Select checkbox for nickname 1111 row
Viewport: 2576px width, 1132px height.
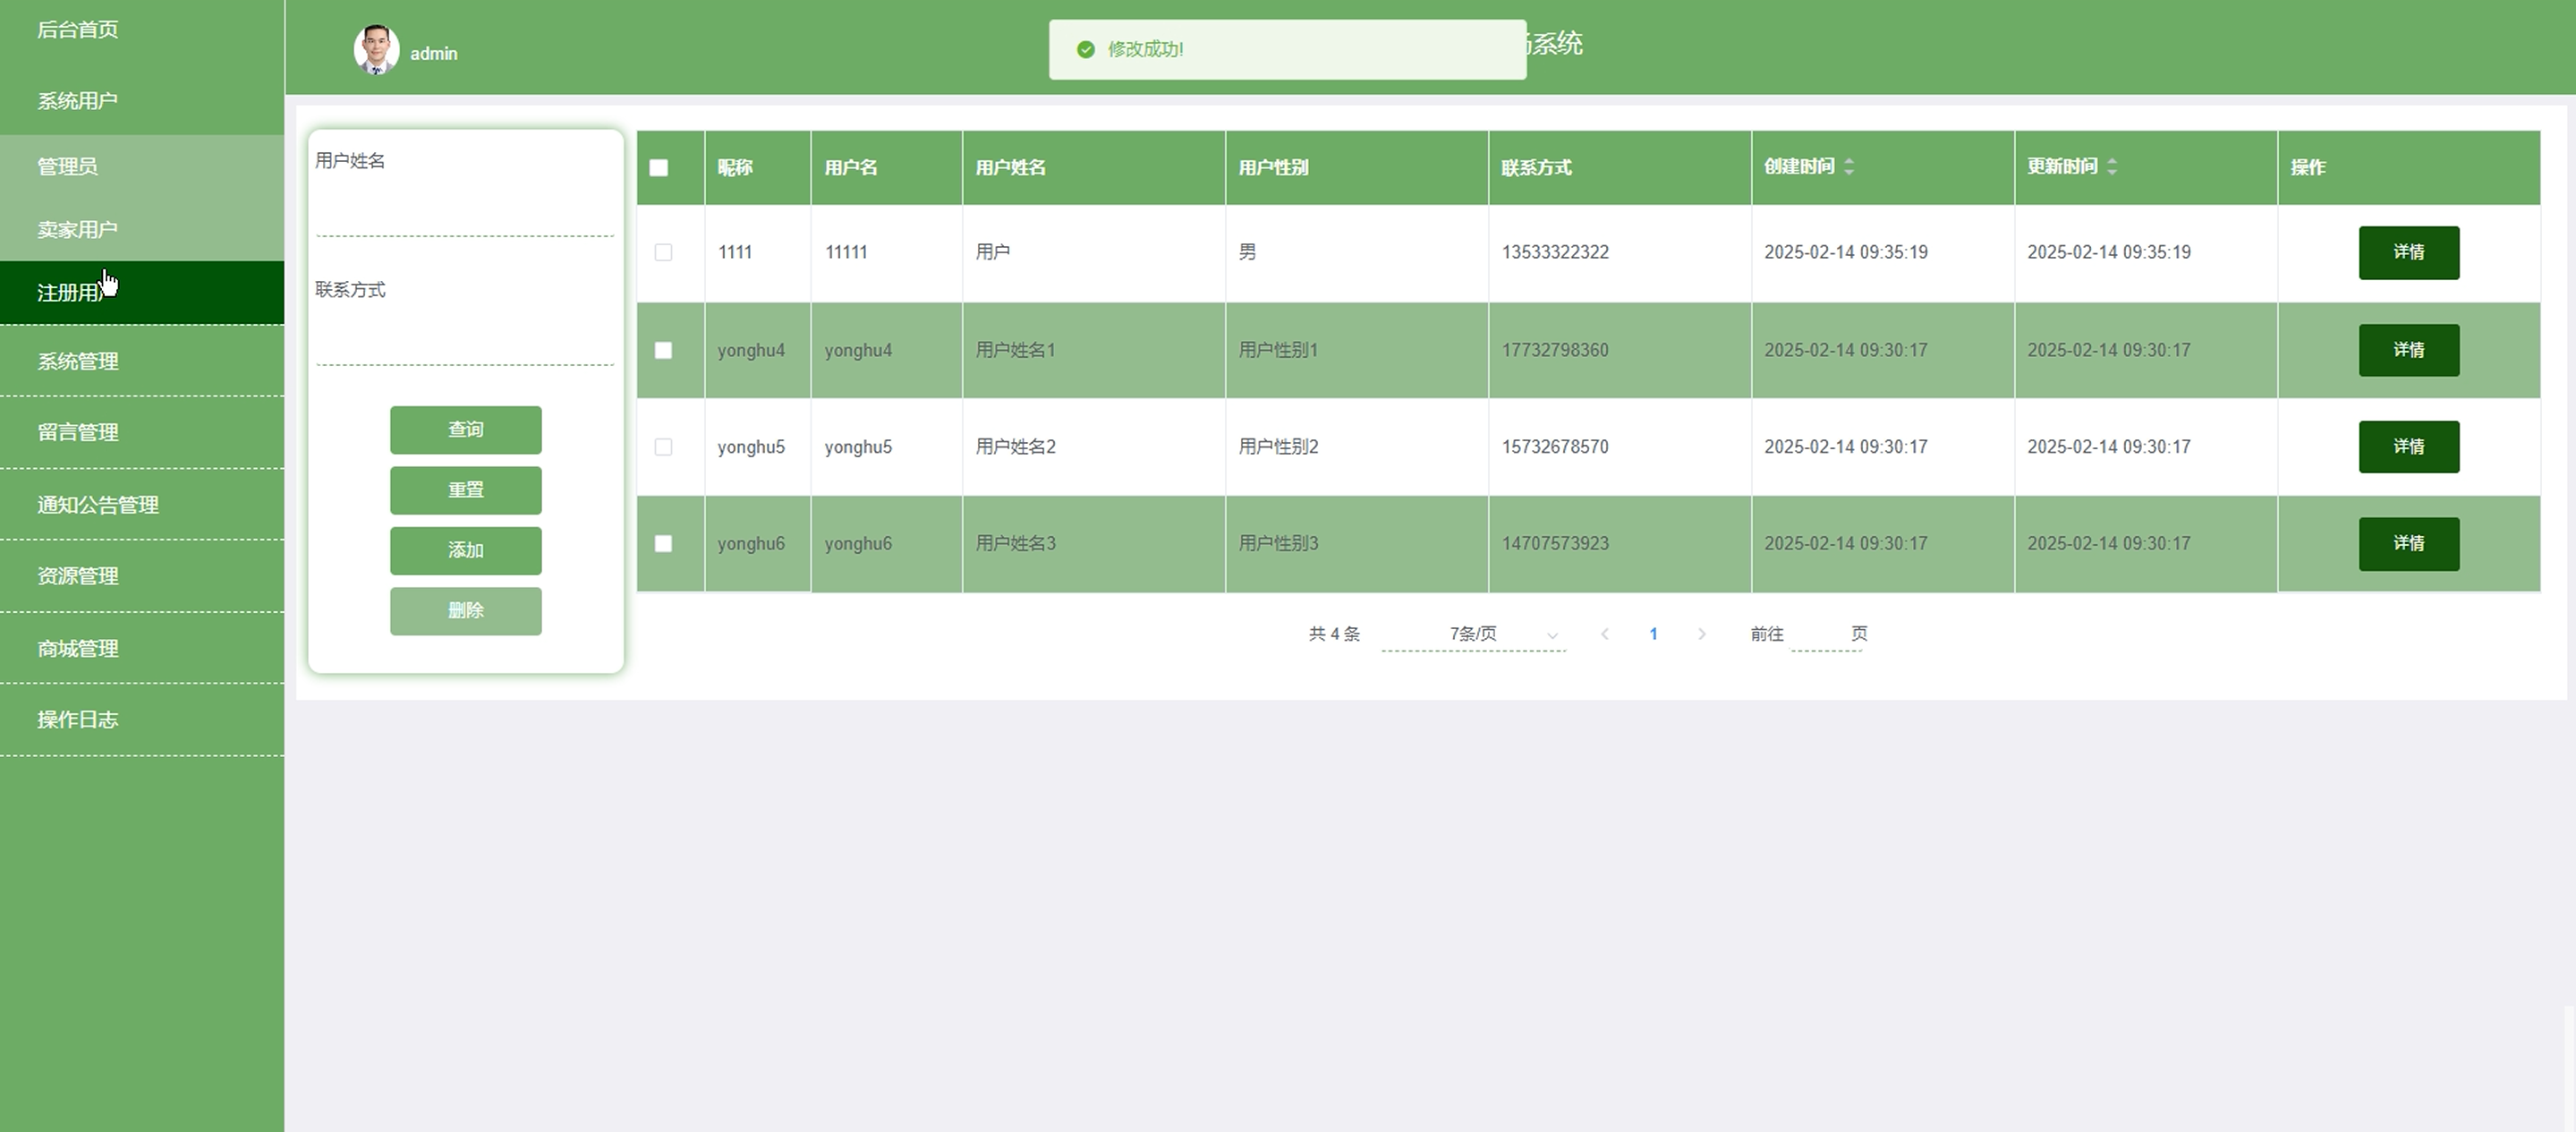[663, 252]
